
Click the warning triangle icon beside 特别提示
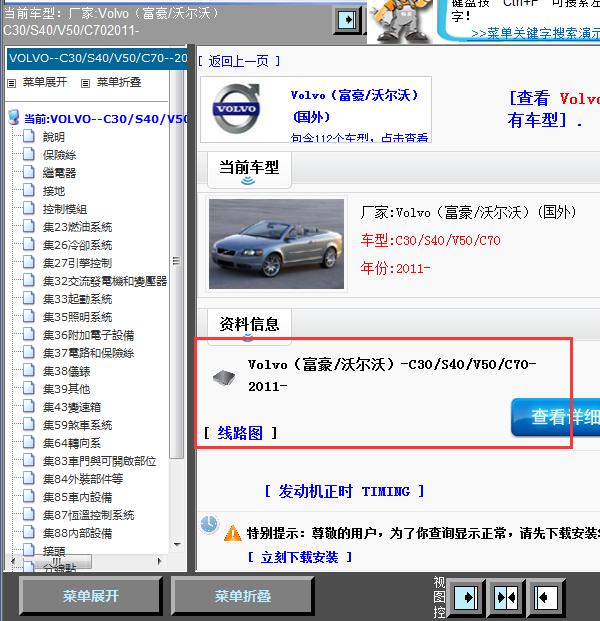[x=232, y=533]
